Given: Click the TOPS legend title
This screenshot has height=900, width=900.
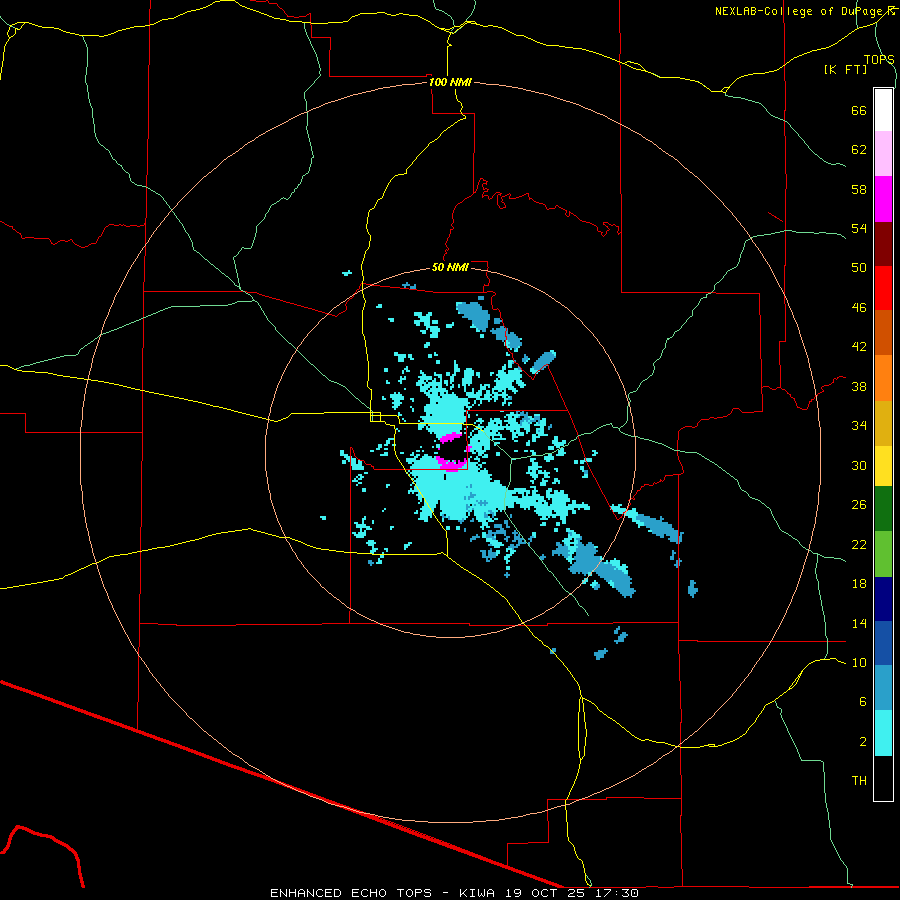Looking at the screenshot, I should [879, 59].
